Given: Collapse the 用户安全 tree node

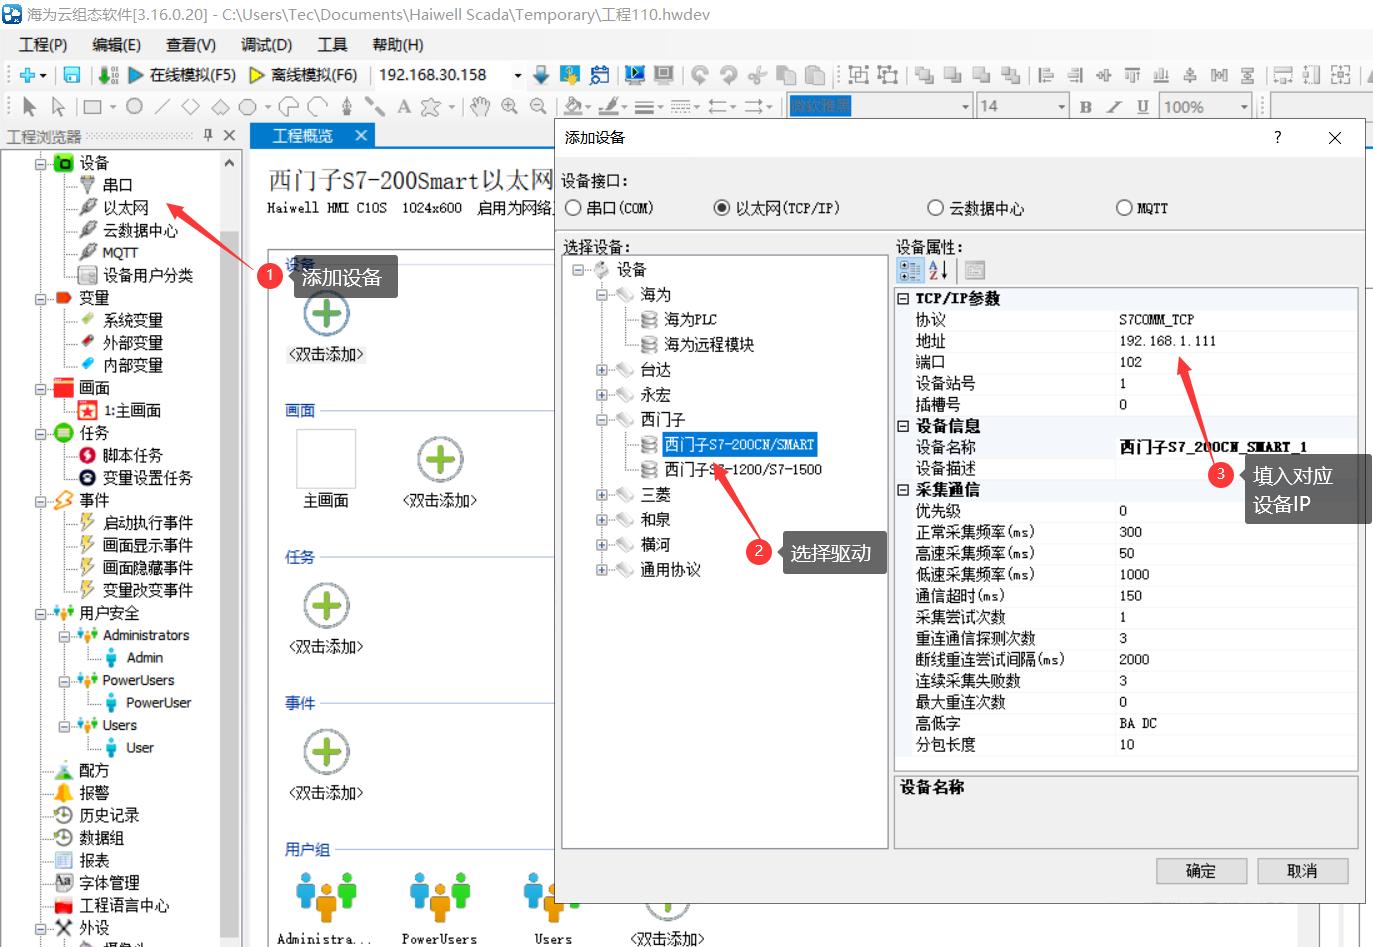Looking at the screenshot, I should coord(41,613).
